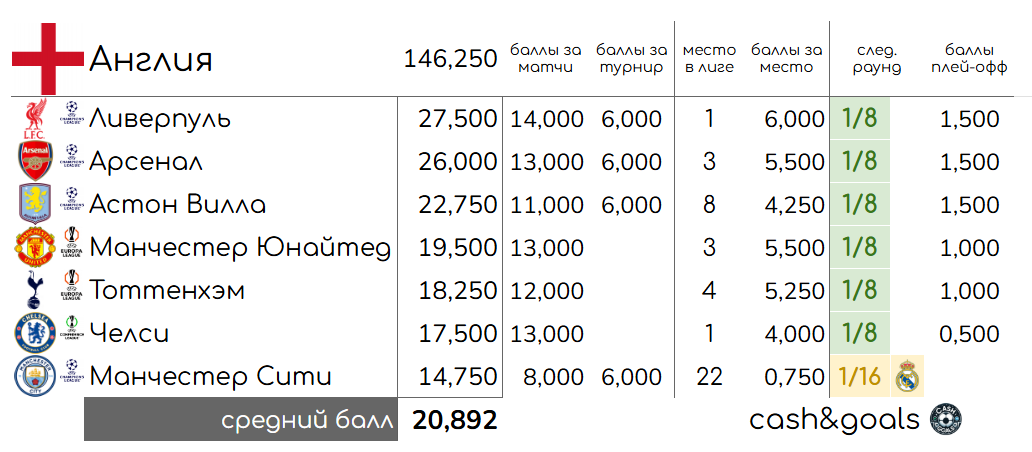Click the Aston Villa club crest
The height and width of the screenshot is (452, 1032).
(35, 204)
